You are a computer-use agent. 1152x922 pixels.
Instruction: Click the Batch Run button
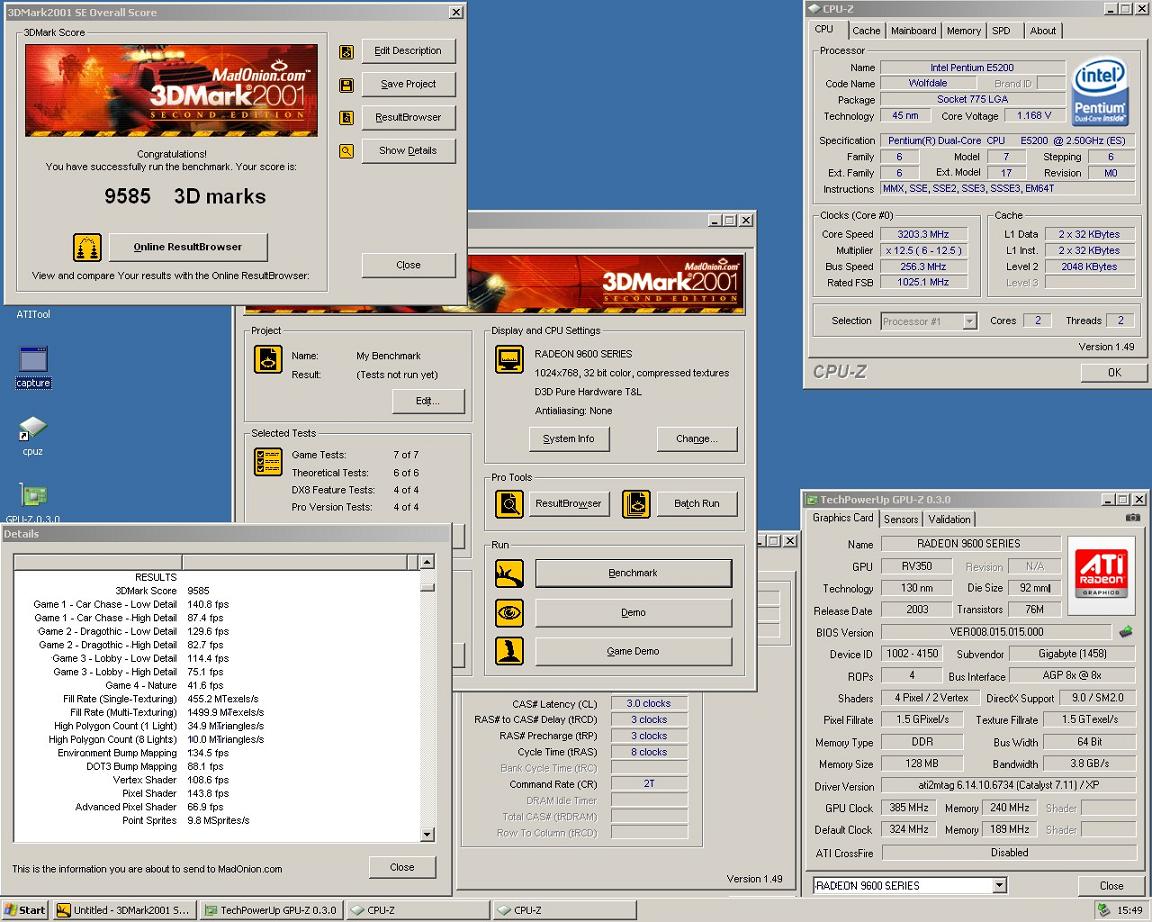coord(696,504)
